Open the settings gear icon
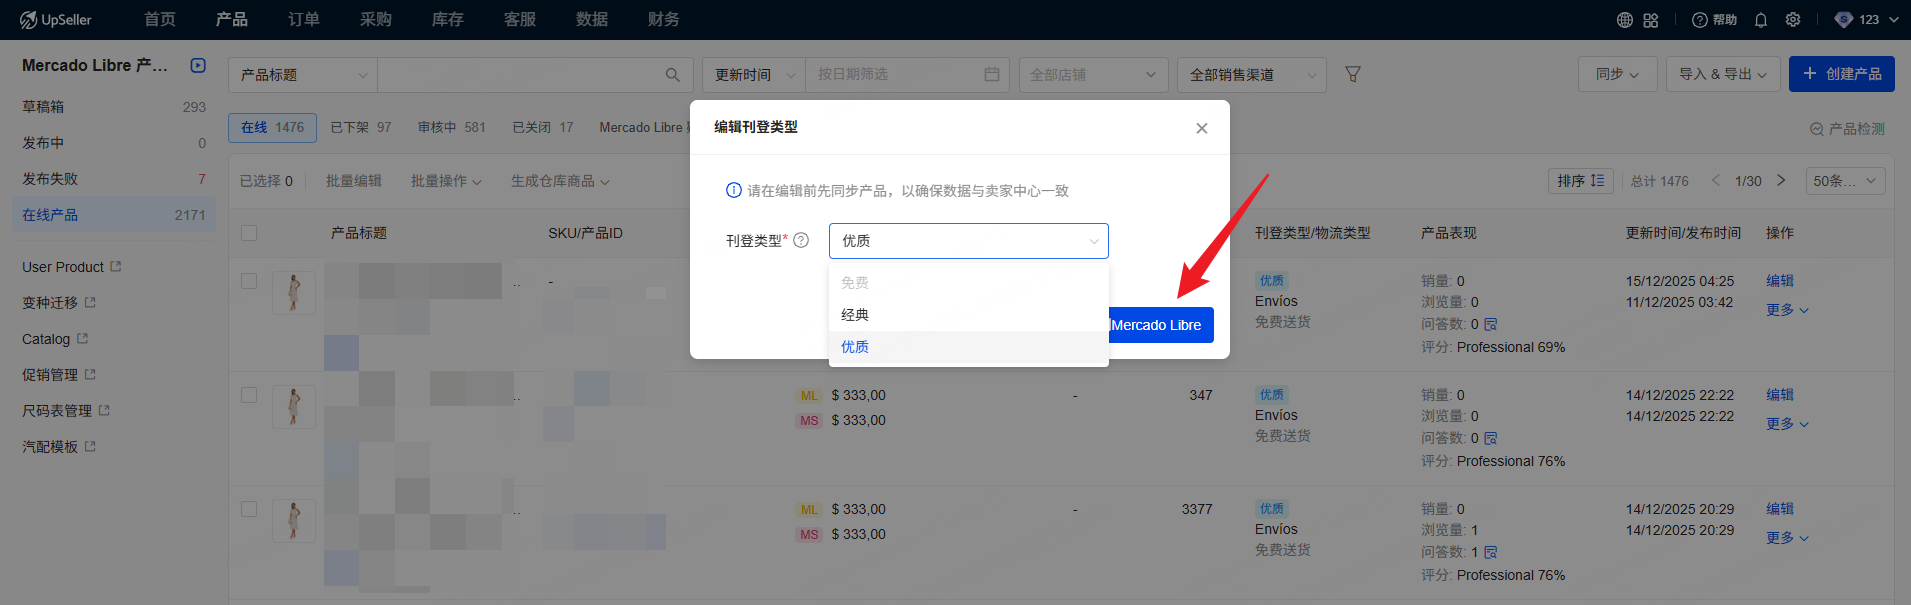The image size is (1911, 605). [x=1793, y=20]
